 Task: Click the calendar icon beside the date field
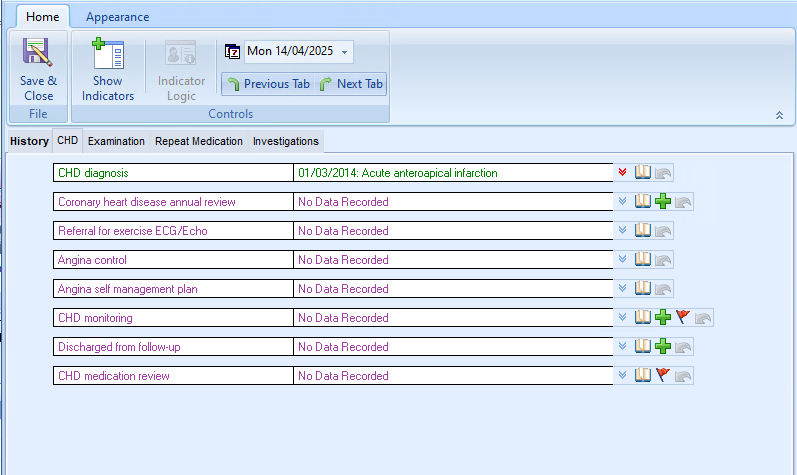(232, 52)
